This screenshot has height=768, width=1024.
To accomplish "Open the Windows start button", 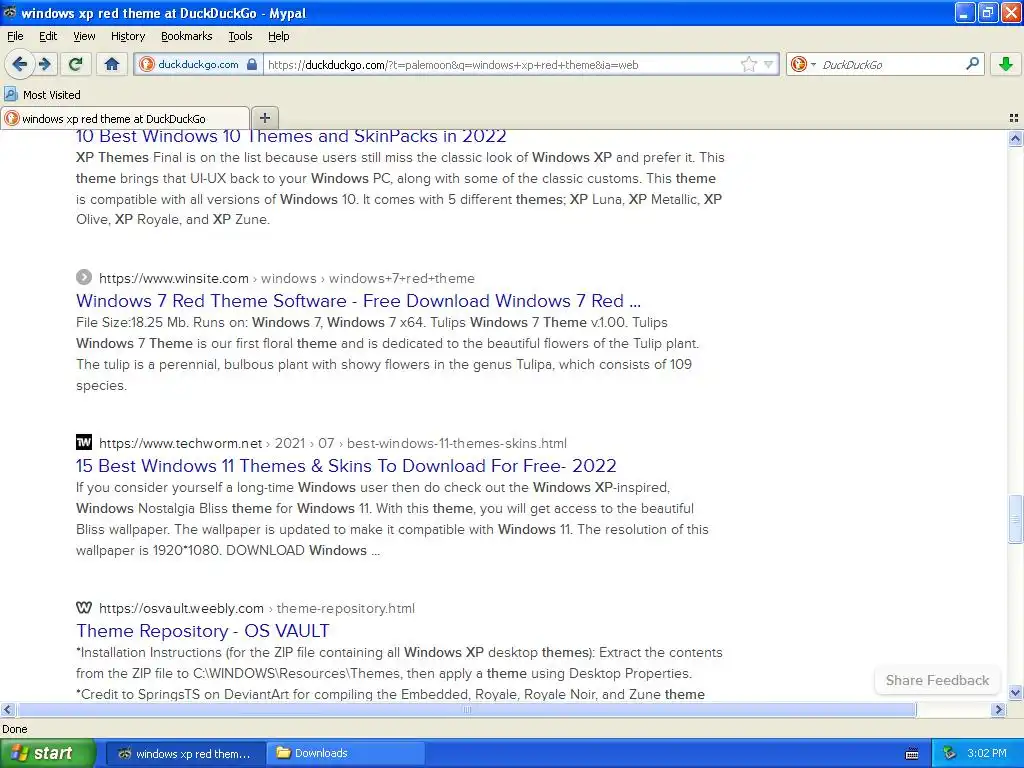I will [x=47, y=754].
